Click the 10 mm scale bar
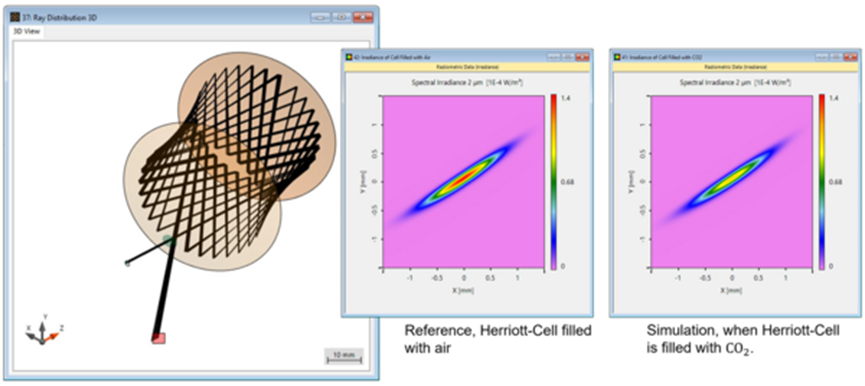 tap(344, 357)
